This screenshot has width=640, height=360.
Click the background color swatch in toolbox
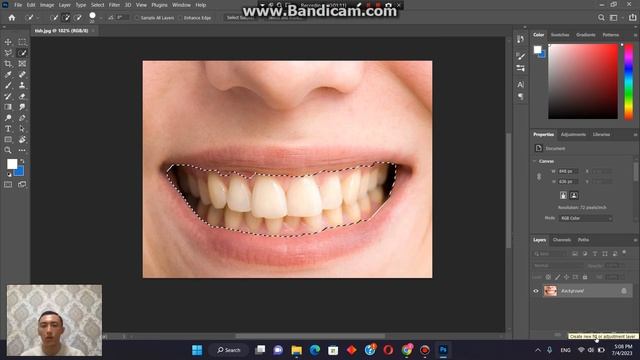pyautogui.click(x=20, y=172)
